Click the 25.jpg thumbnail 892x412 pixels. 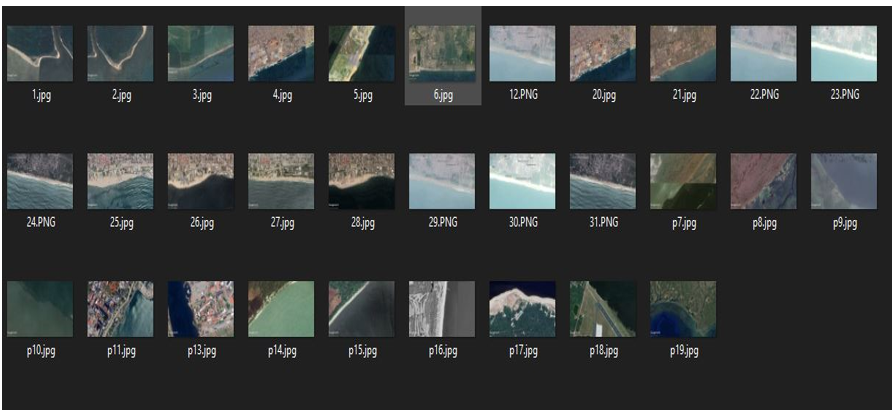pyautogui.click(x=120, y=181)
